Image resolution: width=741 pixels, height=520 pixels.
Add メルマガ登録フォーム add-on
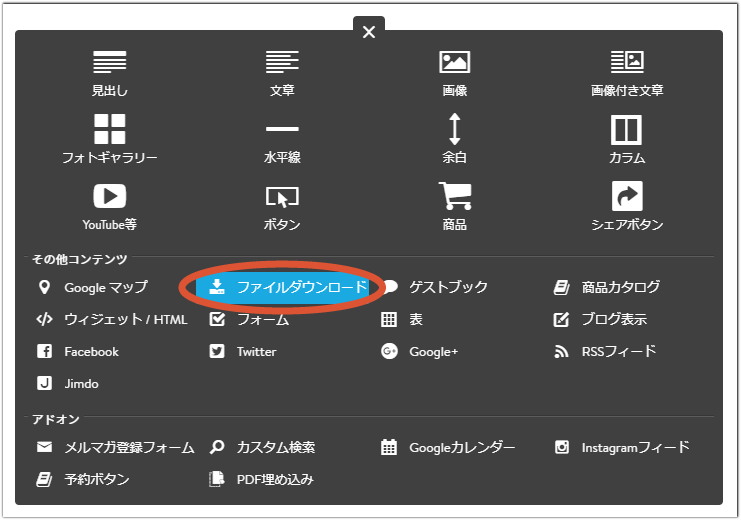pyautogui.click(x=115, y=447)
